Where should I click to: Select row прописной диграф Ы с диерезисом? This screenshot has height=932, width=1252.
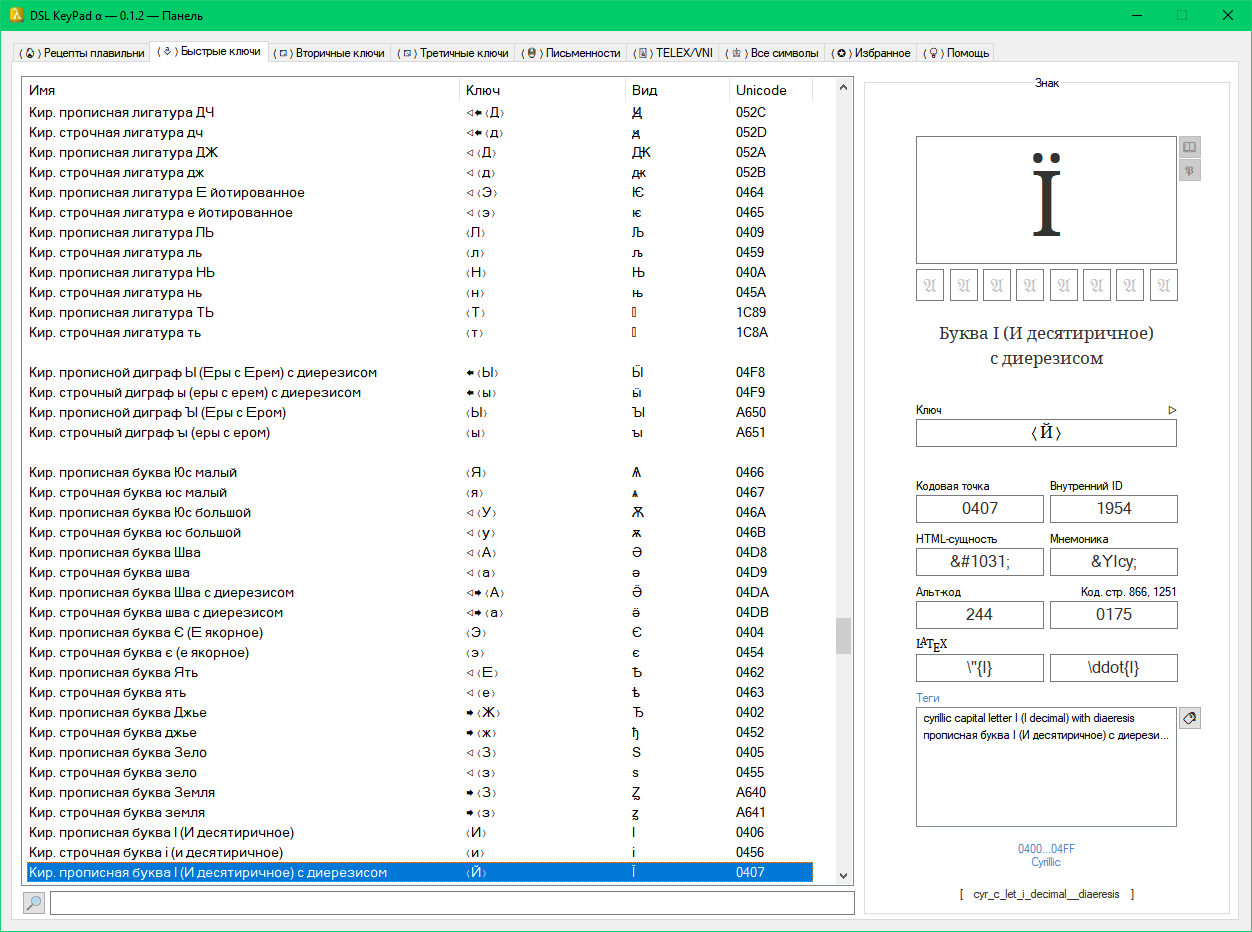[x=419, y=372]
